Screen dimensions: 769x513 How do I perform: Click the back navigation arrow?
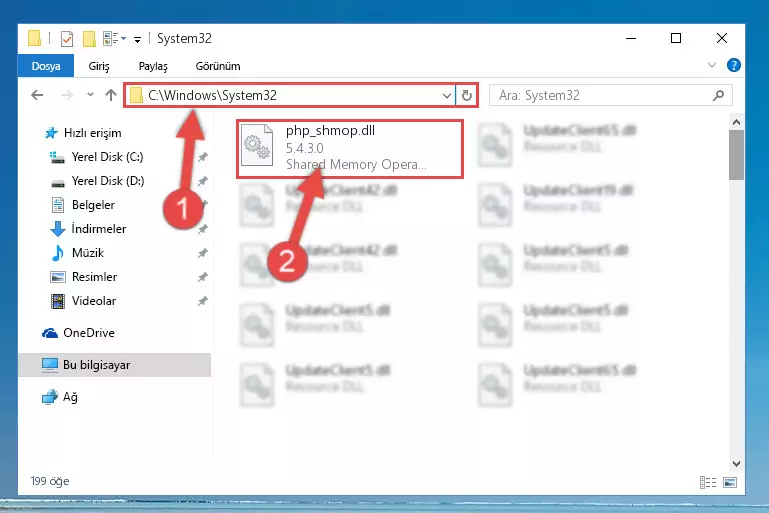click(37, 95)
